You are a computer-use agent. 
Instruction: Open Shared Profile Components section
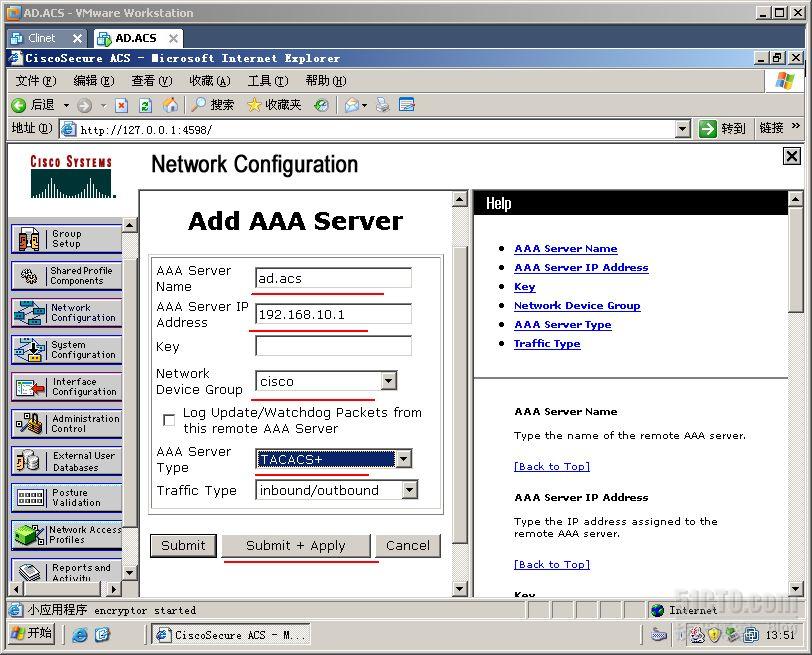[66, 275]
